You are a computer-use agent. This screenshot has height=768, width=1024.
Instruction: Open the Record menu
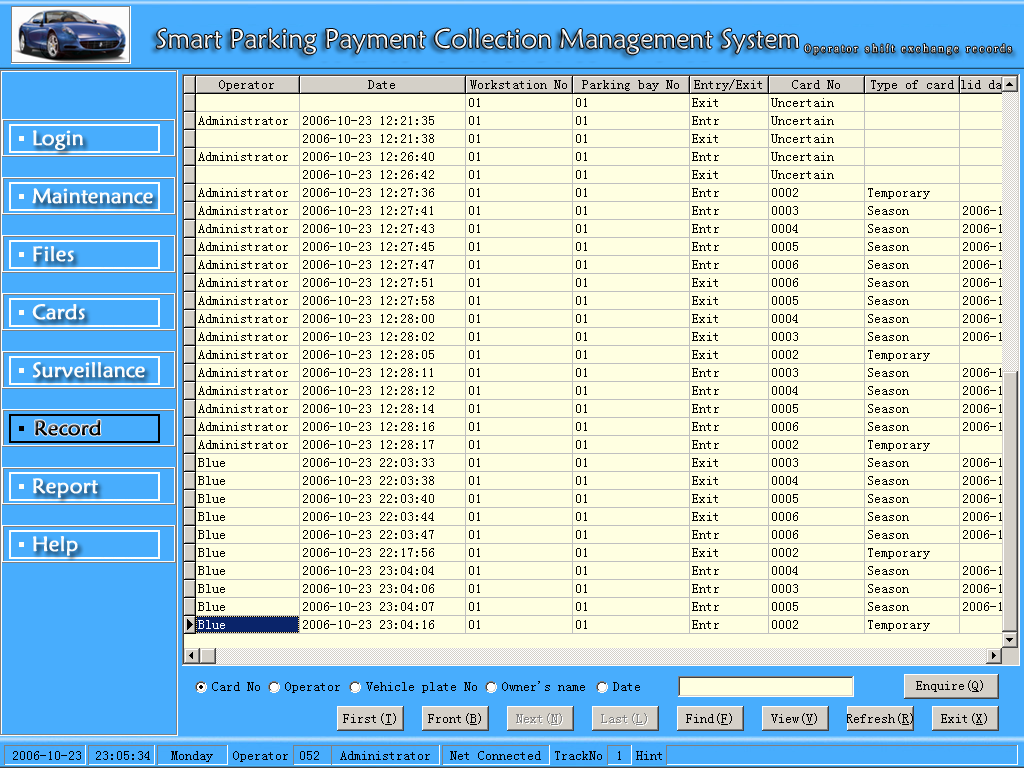coord(84,428)
